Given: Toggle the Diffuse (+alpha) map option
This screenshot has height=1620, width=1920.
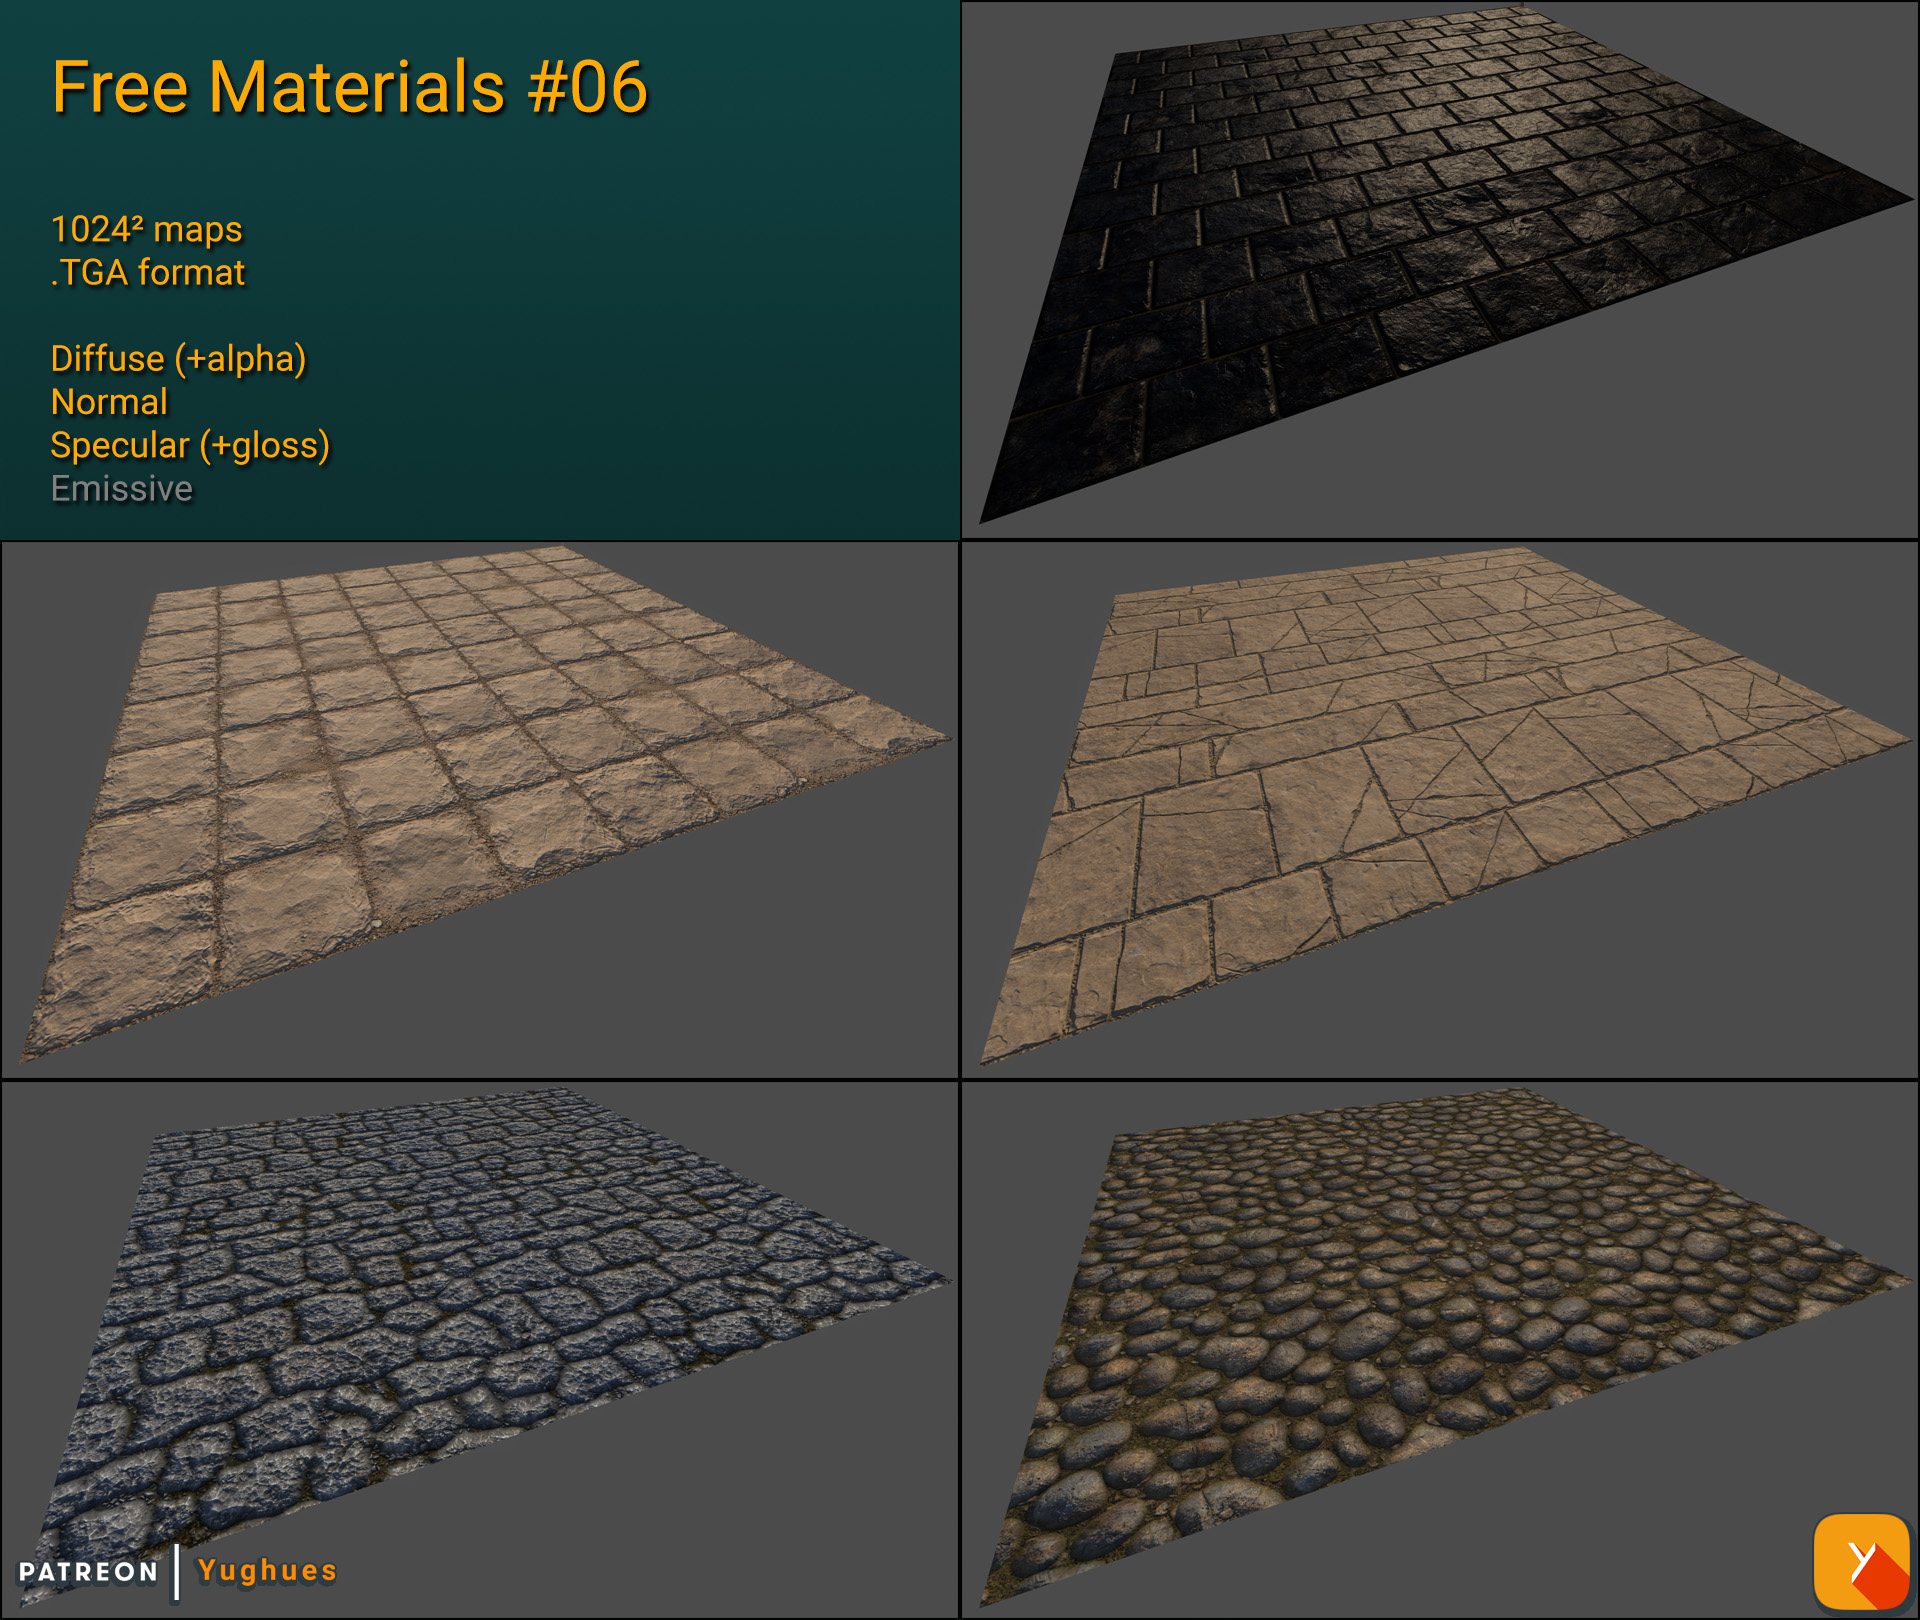Looking at the screenshot, I should [x=179, y=359].
